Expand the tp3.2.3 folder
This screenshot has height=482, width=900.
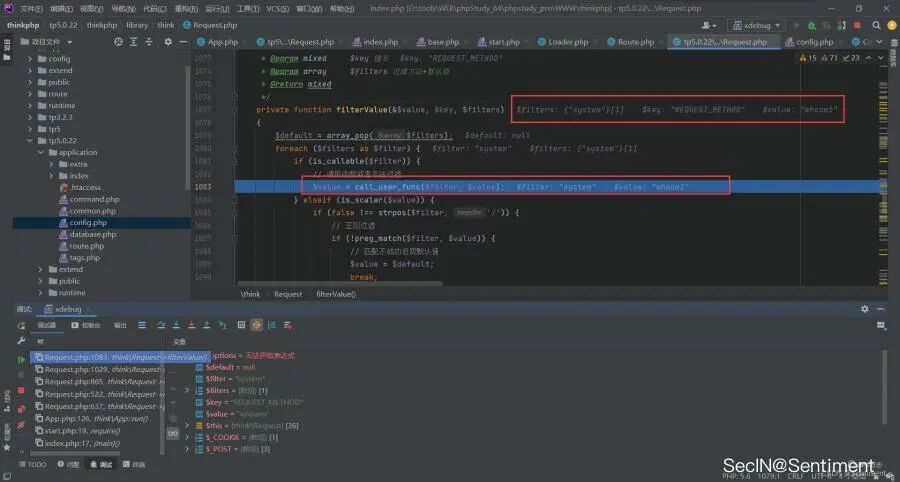(x=30, y=117)
